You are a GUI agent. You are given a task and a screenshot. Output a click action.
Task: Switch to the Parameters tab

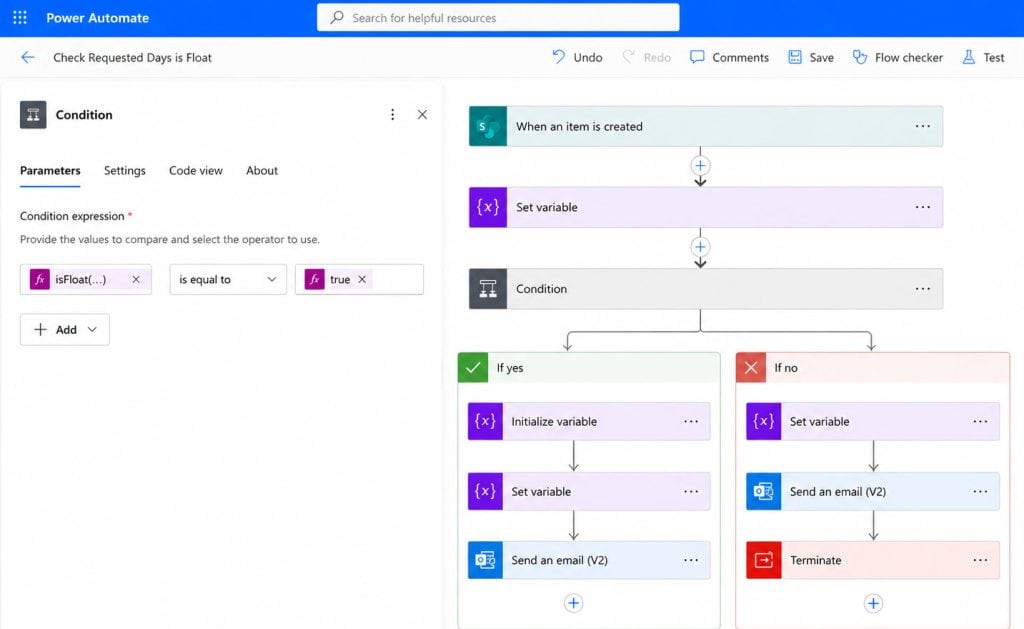50,170
